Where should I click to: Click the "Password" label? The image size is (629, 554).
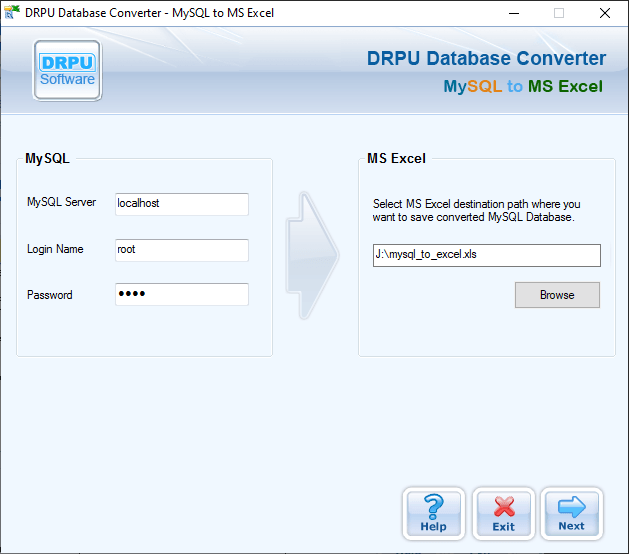tap(49, 295)
